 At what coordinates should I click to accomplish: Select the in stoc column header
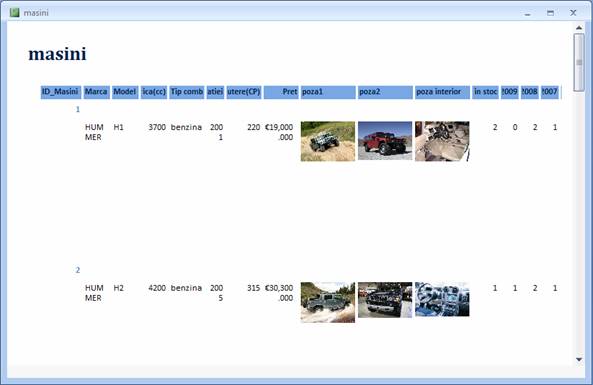pyautogui.click(x=486, y=92)
